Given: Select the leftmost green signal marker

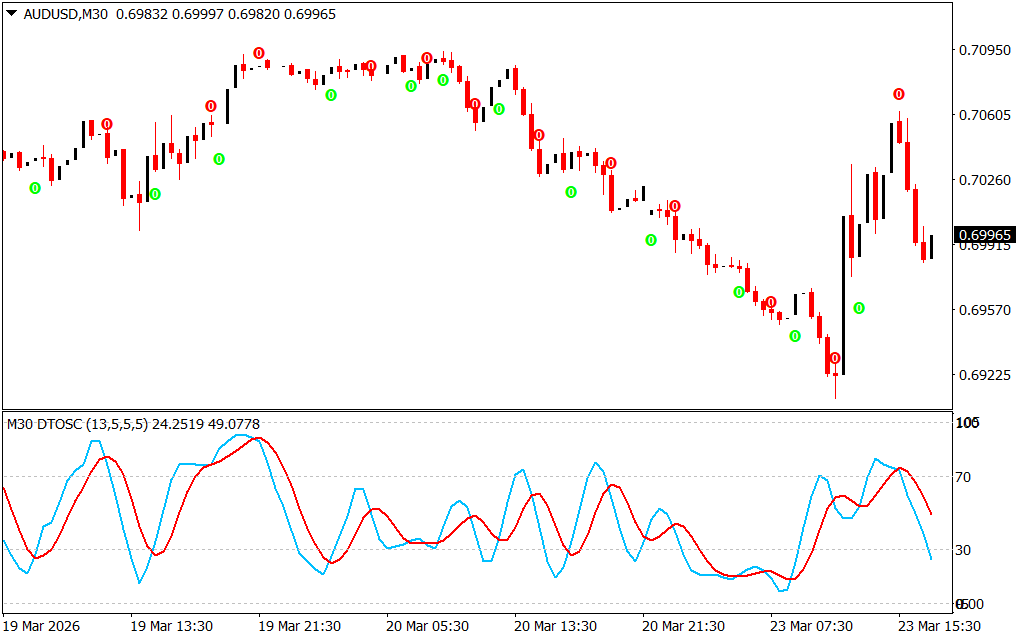Looking at the screenshot, I should click(x=35, y=188).
